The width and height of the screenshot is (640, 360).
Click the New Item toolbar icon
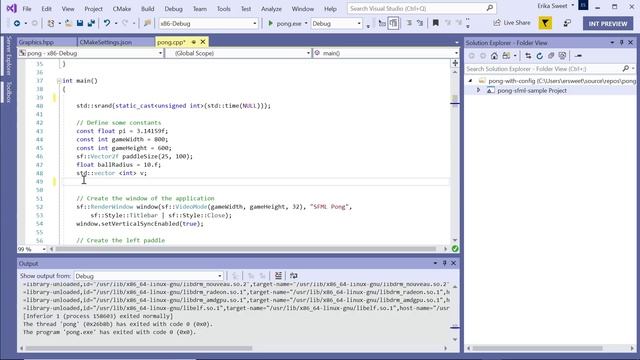click(51, 24)
